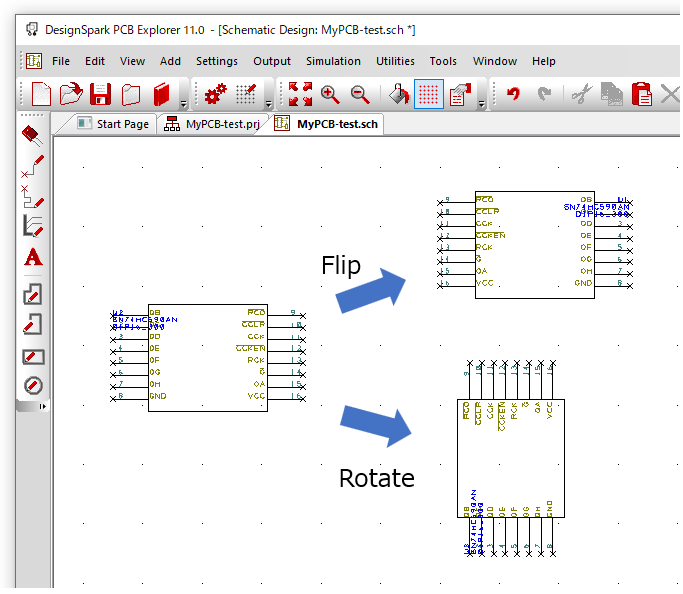Switch to the MyPCB-test.prj tab
Image resolution: width=683 pixels, height=594 pixels.
point(211,124)
